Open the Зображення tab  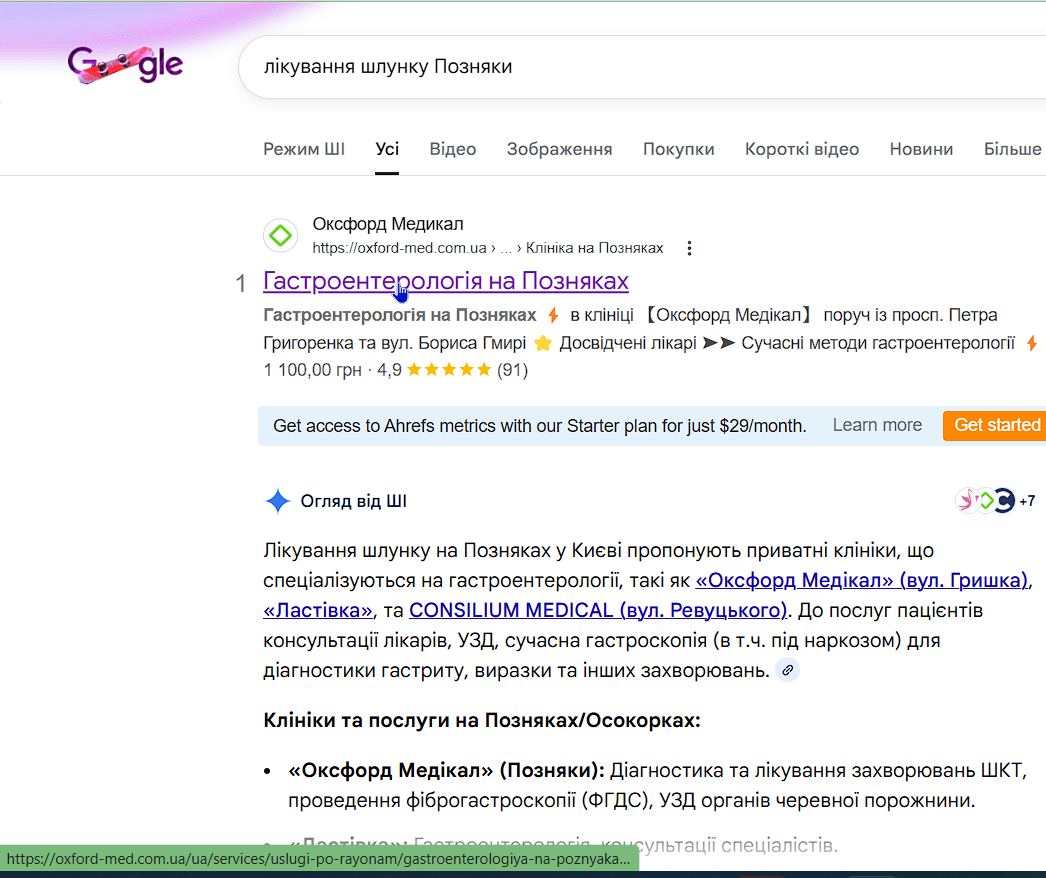pyautogui.click(x=559, y=149)
